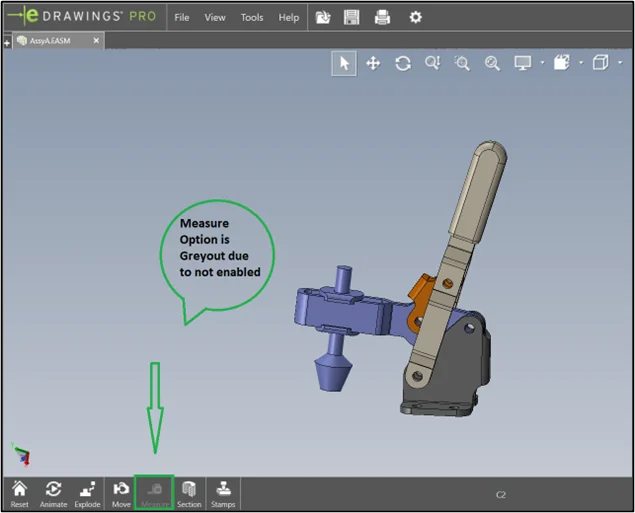This screenshot has height=513, width=635.
Task: Click the Reset home button
Action: tap(19, 494)
